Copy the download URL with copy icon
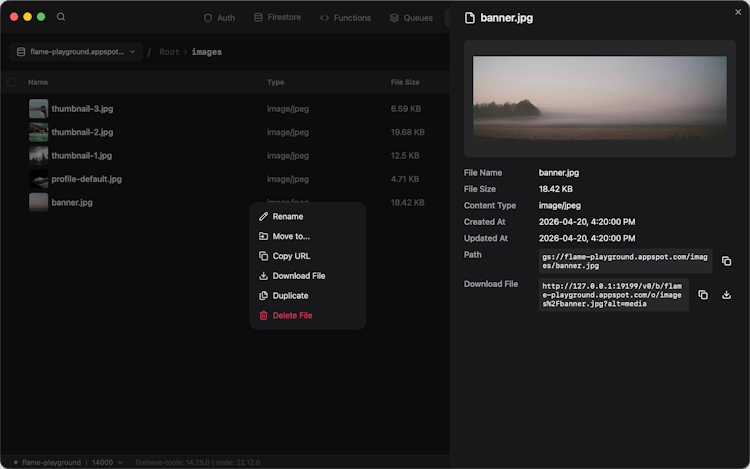The height and width of the screenshot is (469, 750). coord(703,295)
